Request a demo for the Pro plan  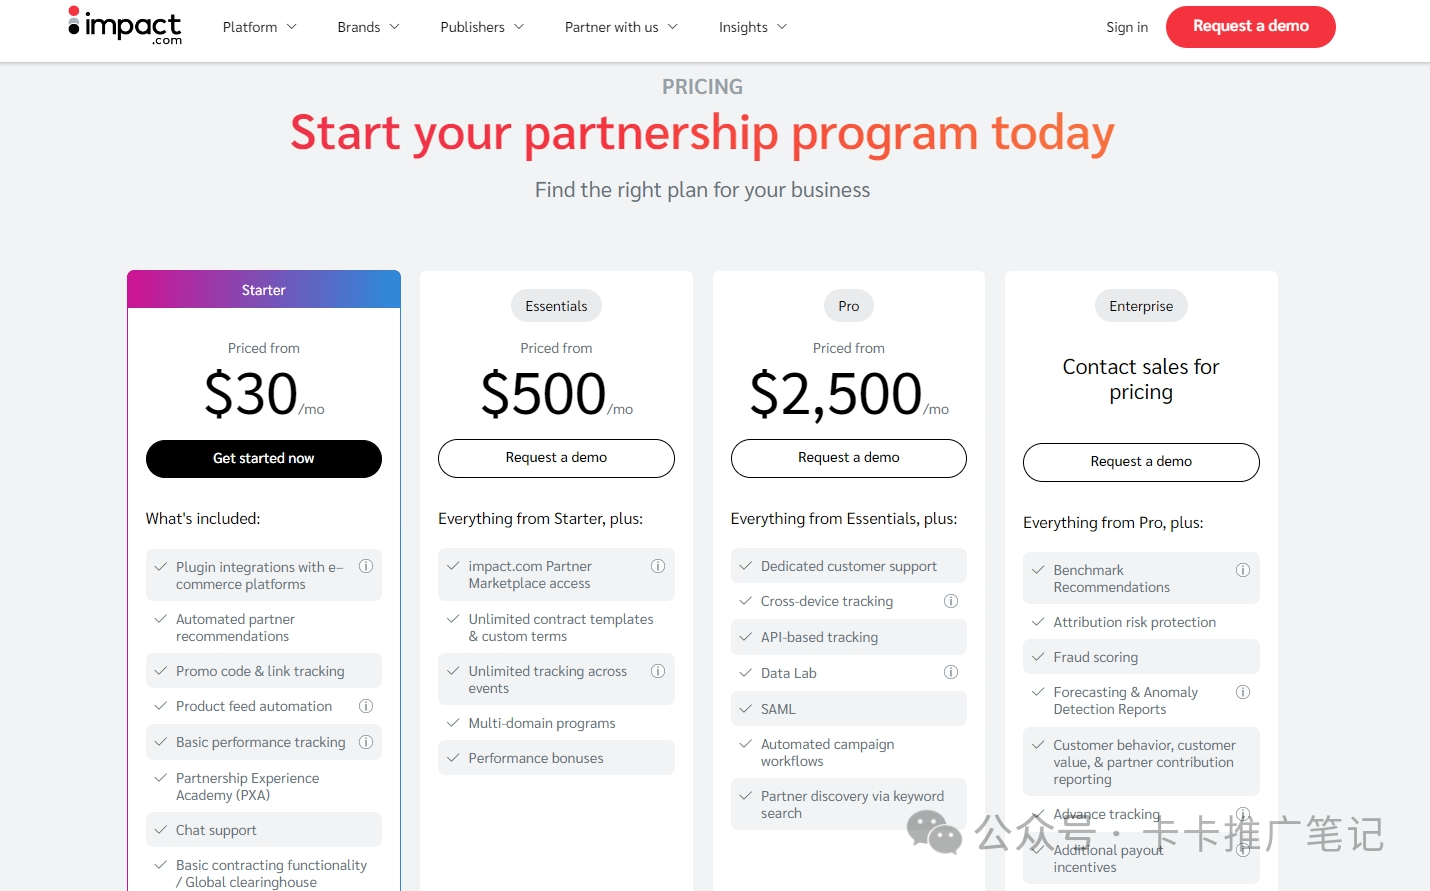click(x=849, y=458)
